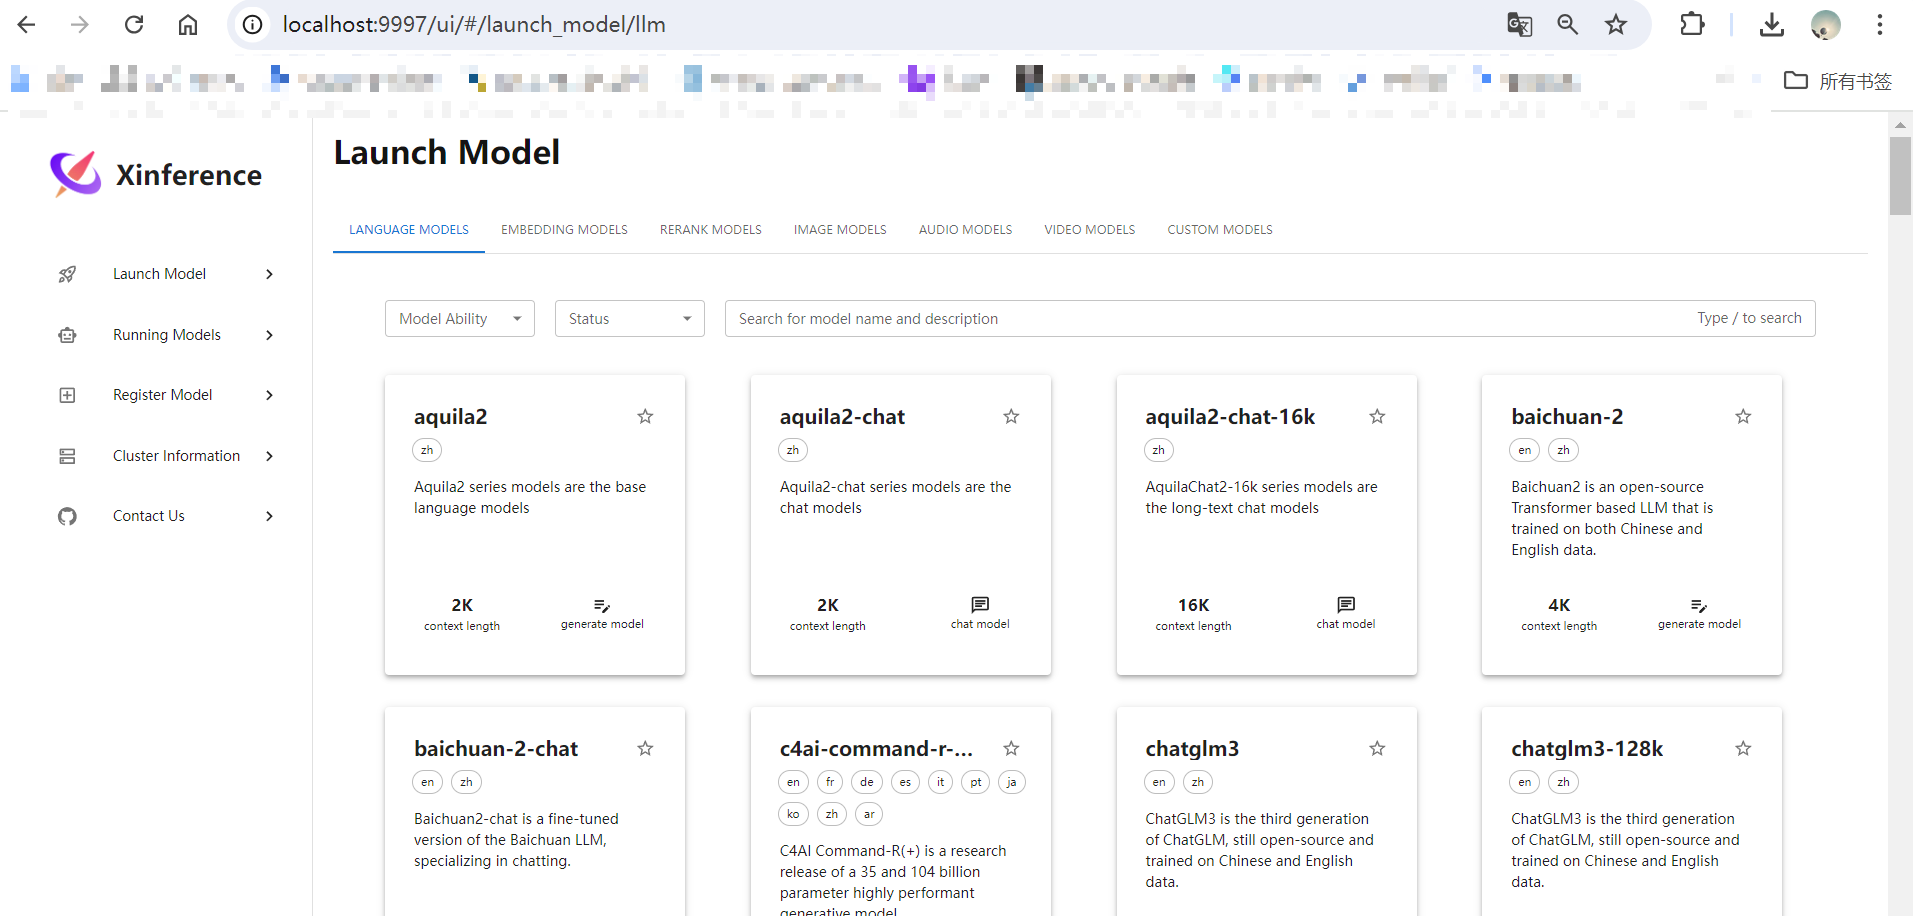The height and width of the screenshot is (916, 1913).
Task: Click the rocket icon beside Launch Model
Action: pyautogui.click(x=67, y=274)
